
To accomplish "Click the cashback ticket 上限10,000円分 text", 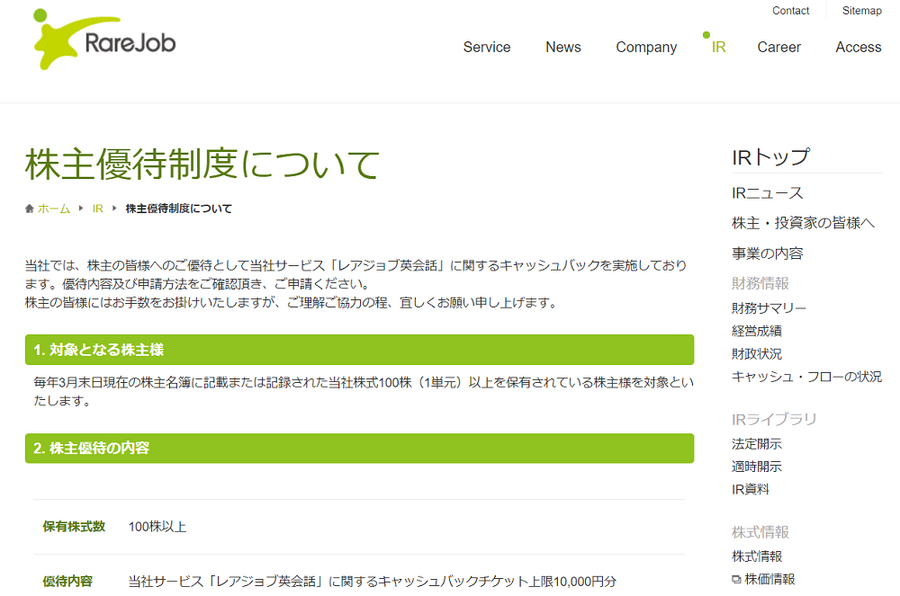I will pos(372,582).
